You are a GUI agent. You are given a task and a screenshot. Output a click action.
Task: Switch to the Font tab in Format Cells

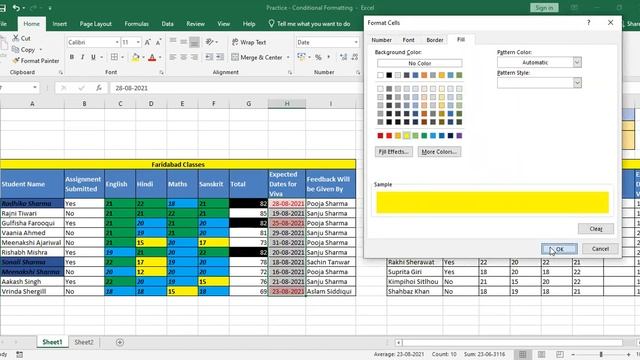(x=408, y=40)
